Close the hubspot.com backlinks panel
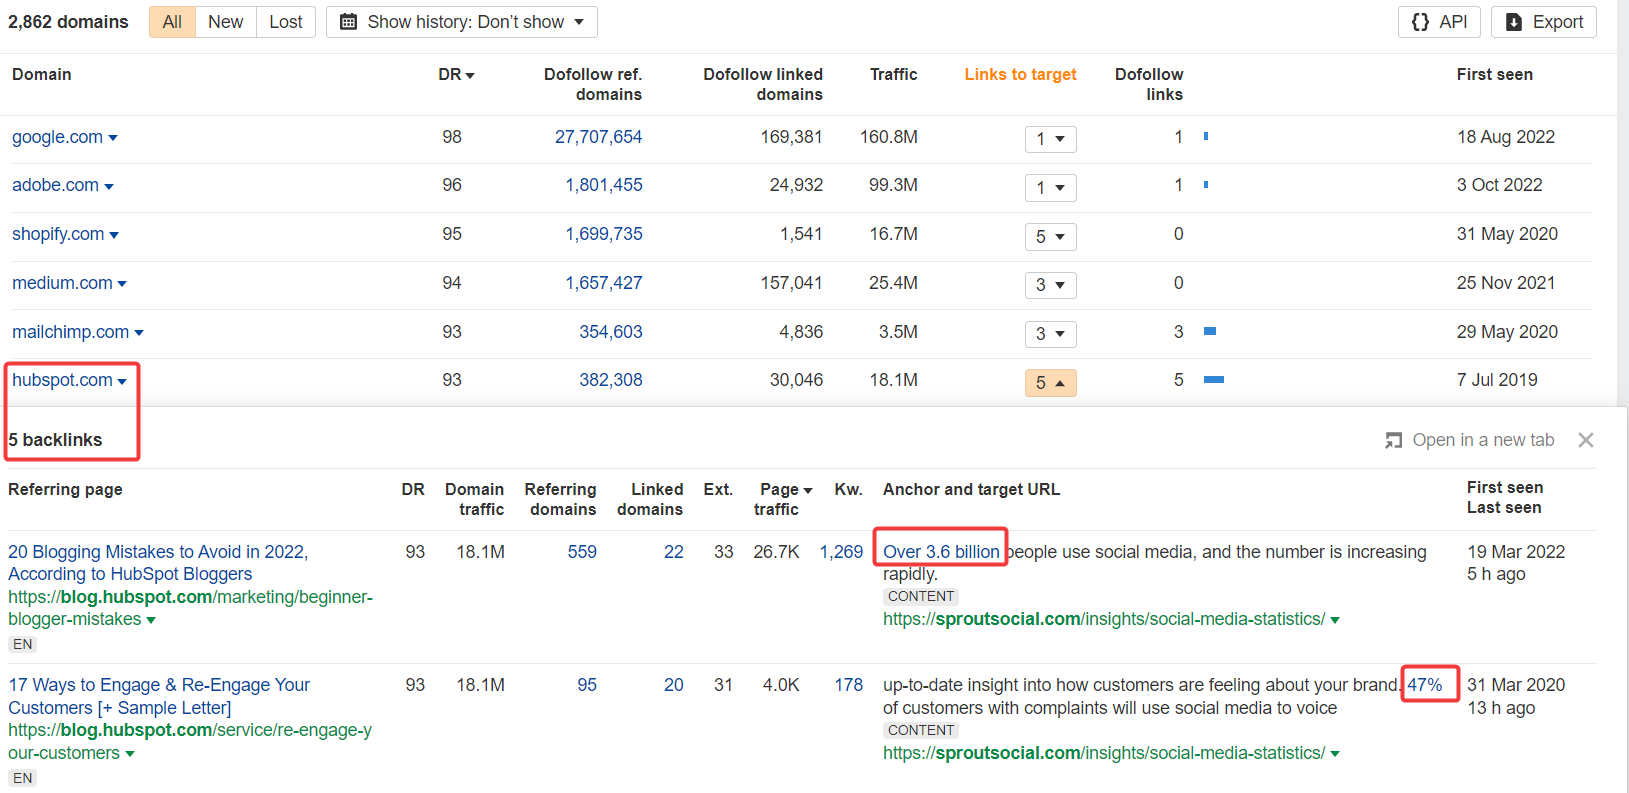1629x793 pixels. click(x=1585, y=440)
